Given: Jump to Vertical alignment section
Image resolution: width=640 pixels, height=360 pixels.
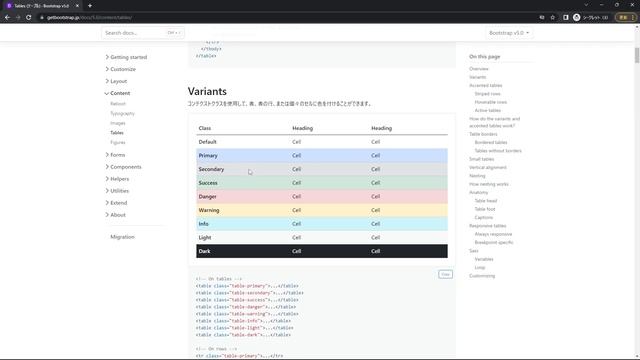Looking at the screenshot, I should click(x=488, y=167).
